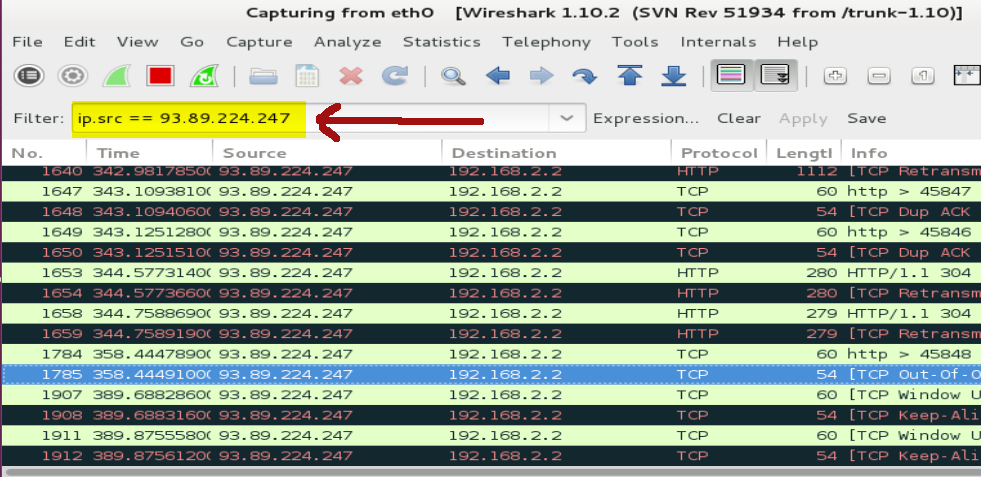981x477 pixels.
Task: Open the Capture menu
Action: pos(259,42)
